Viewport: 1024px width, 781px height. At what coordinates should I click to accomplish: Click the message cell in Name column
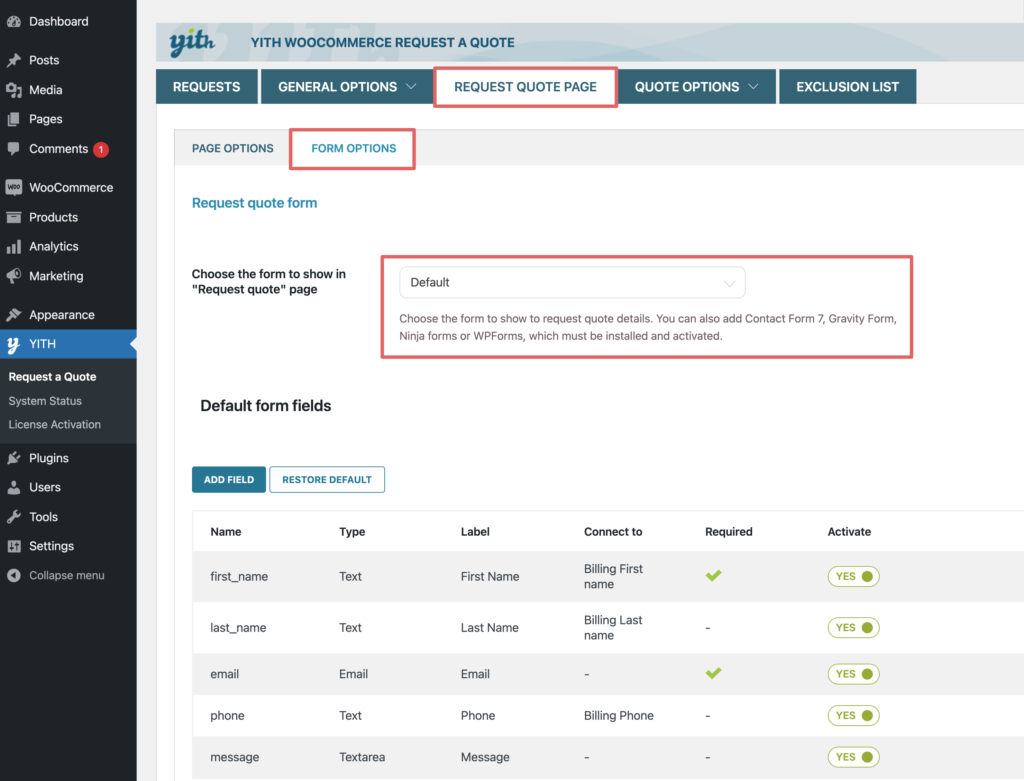234,757
